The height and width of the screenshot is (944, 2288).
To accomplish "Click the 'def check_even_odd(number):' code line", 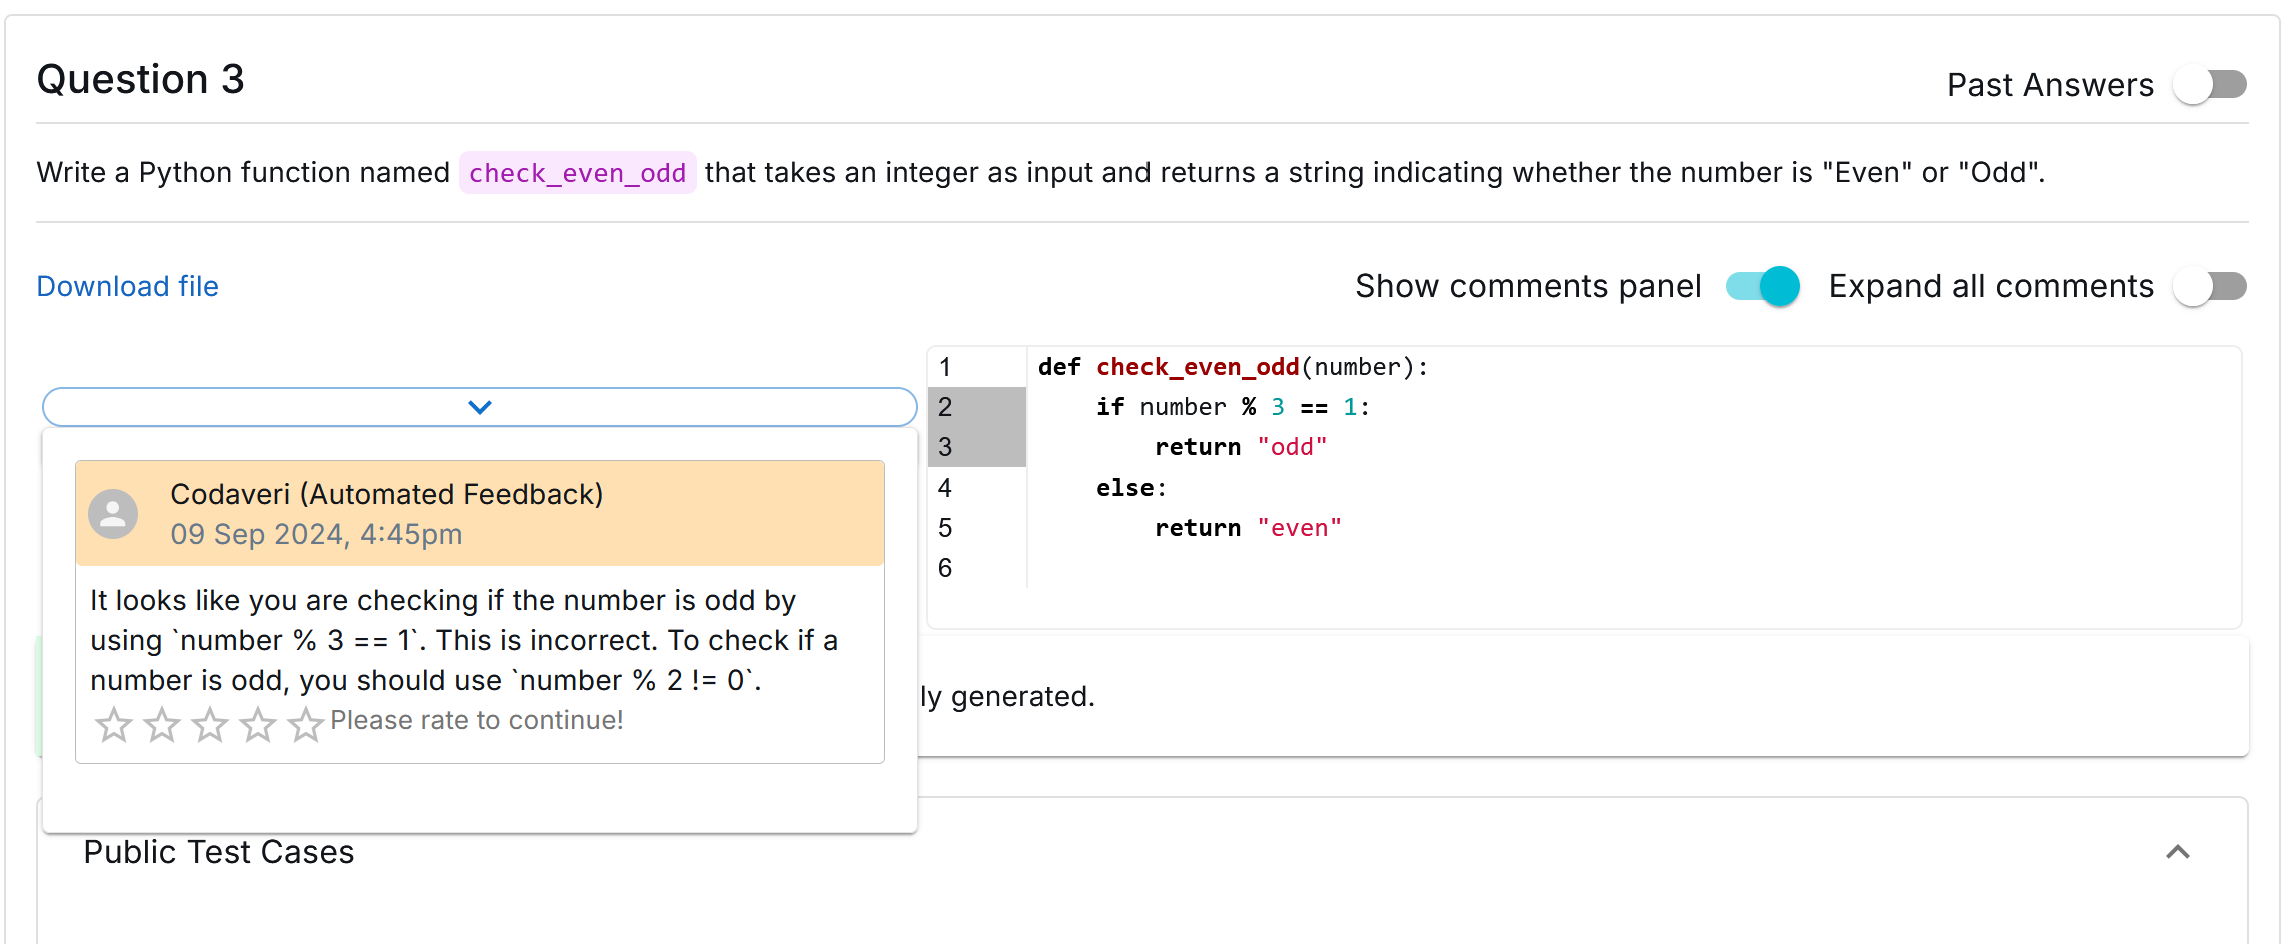I will [x=1233, y=367].
